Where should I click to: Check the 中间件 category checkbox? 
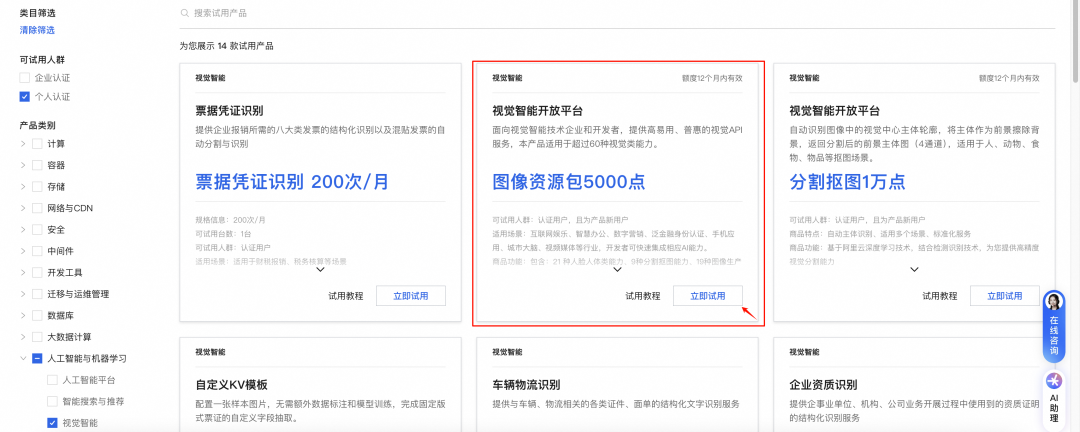(x=37, y=251)
